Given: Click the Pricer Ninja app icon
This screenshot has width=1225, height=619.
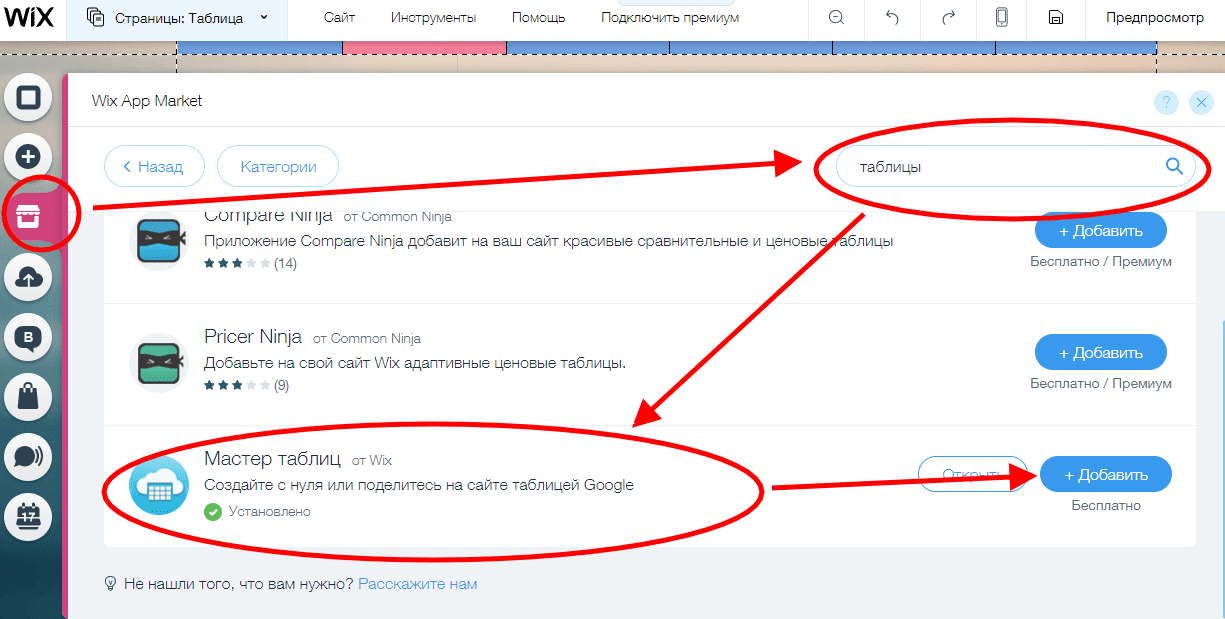Looking at the screenshot, I should pyautogui.click(x=159, y=363).
